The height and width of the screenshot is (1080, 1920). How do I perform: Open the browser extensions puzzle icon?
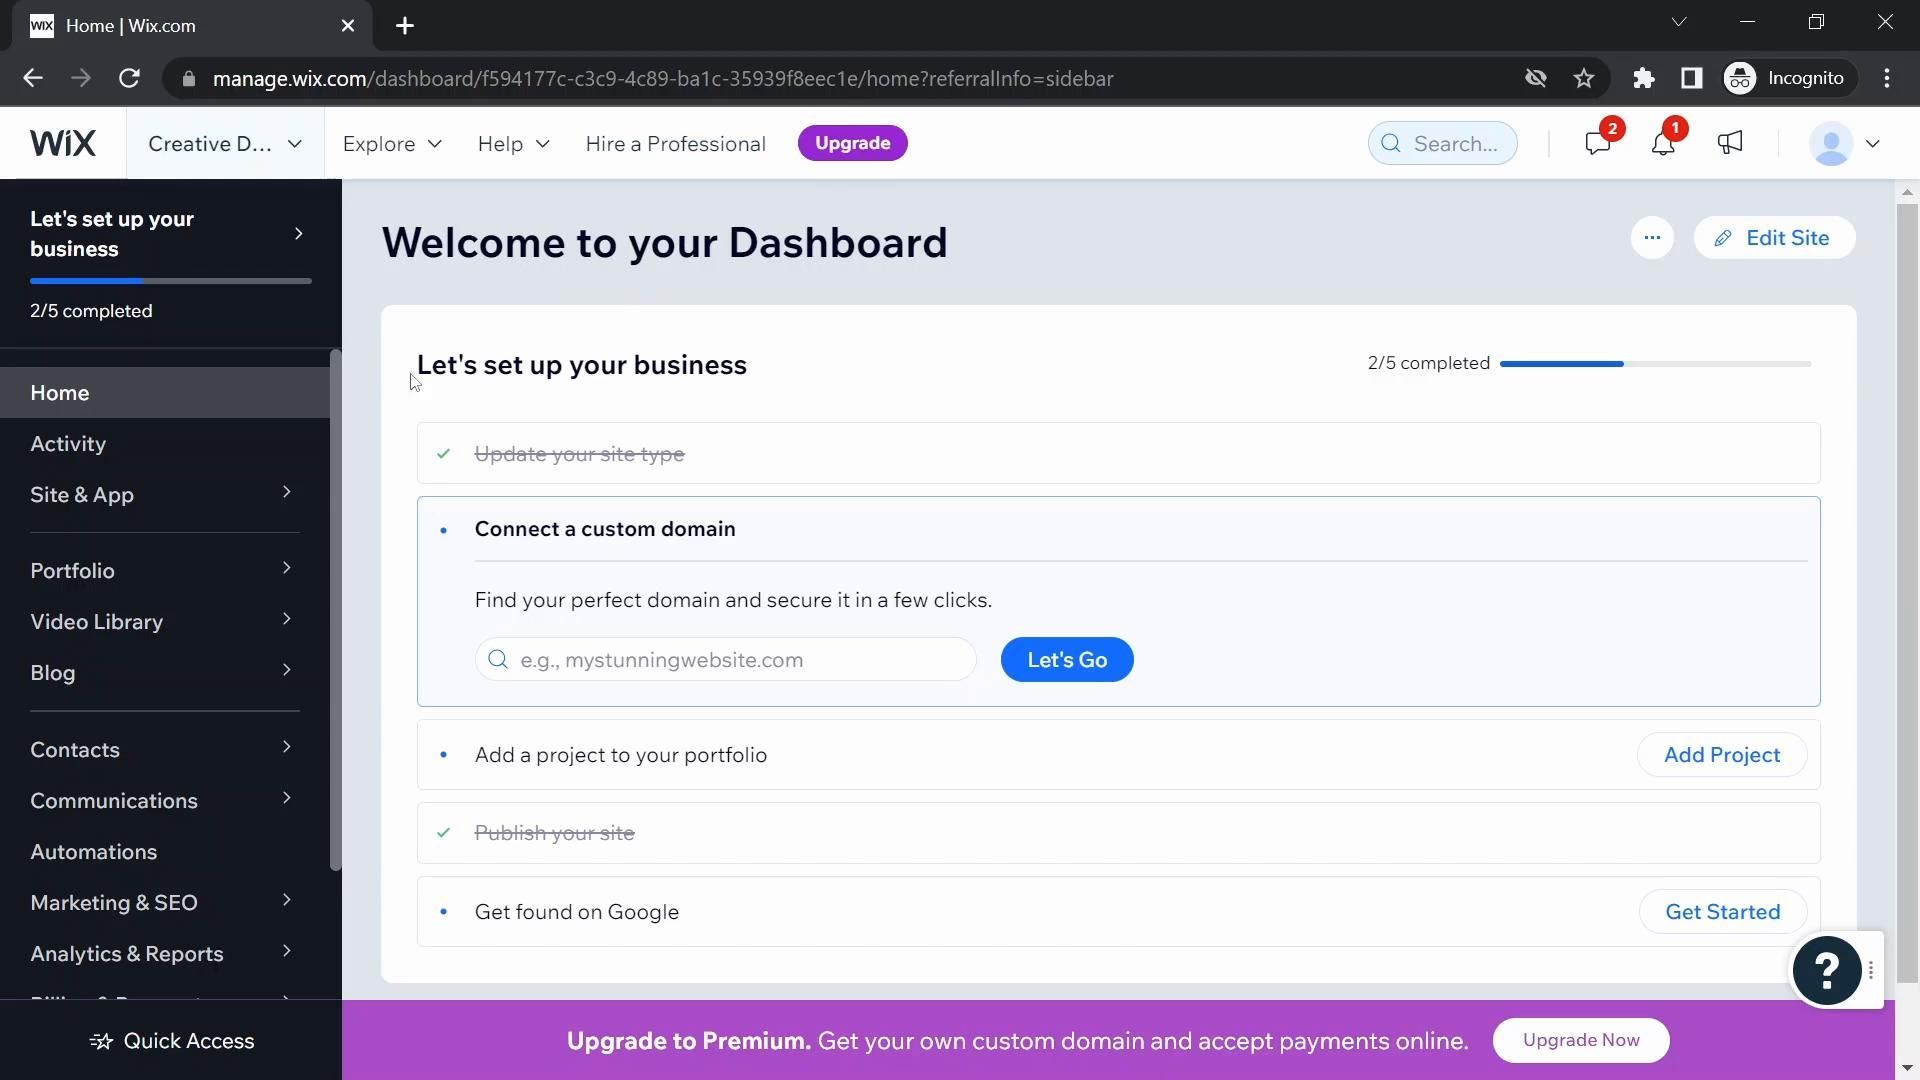click(1644, 78)
